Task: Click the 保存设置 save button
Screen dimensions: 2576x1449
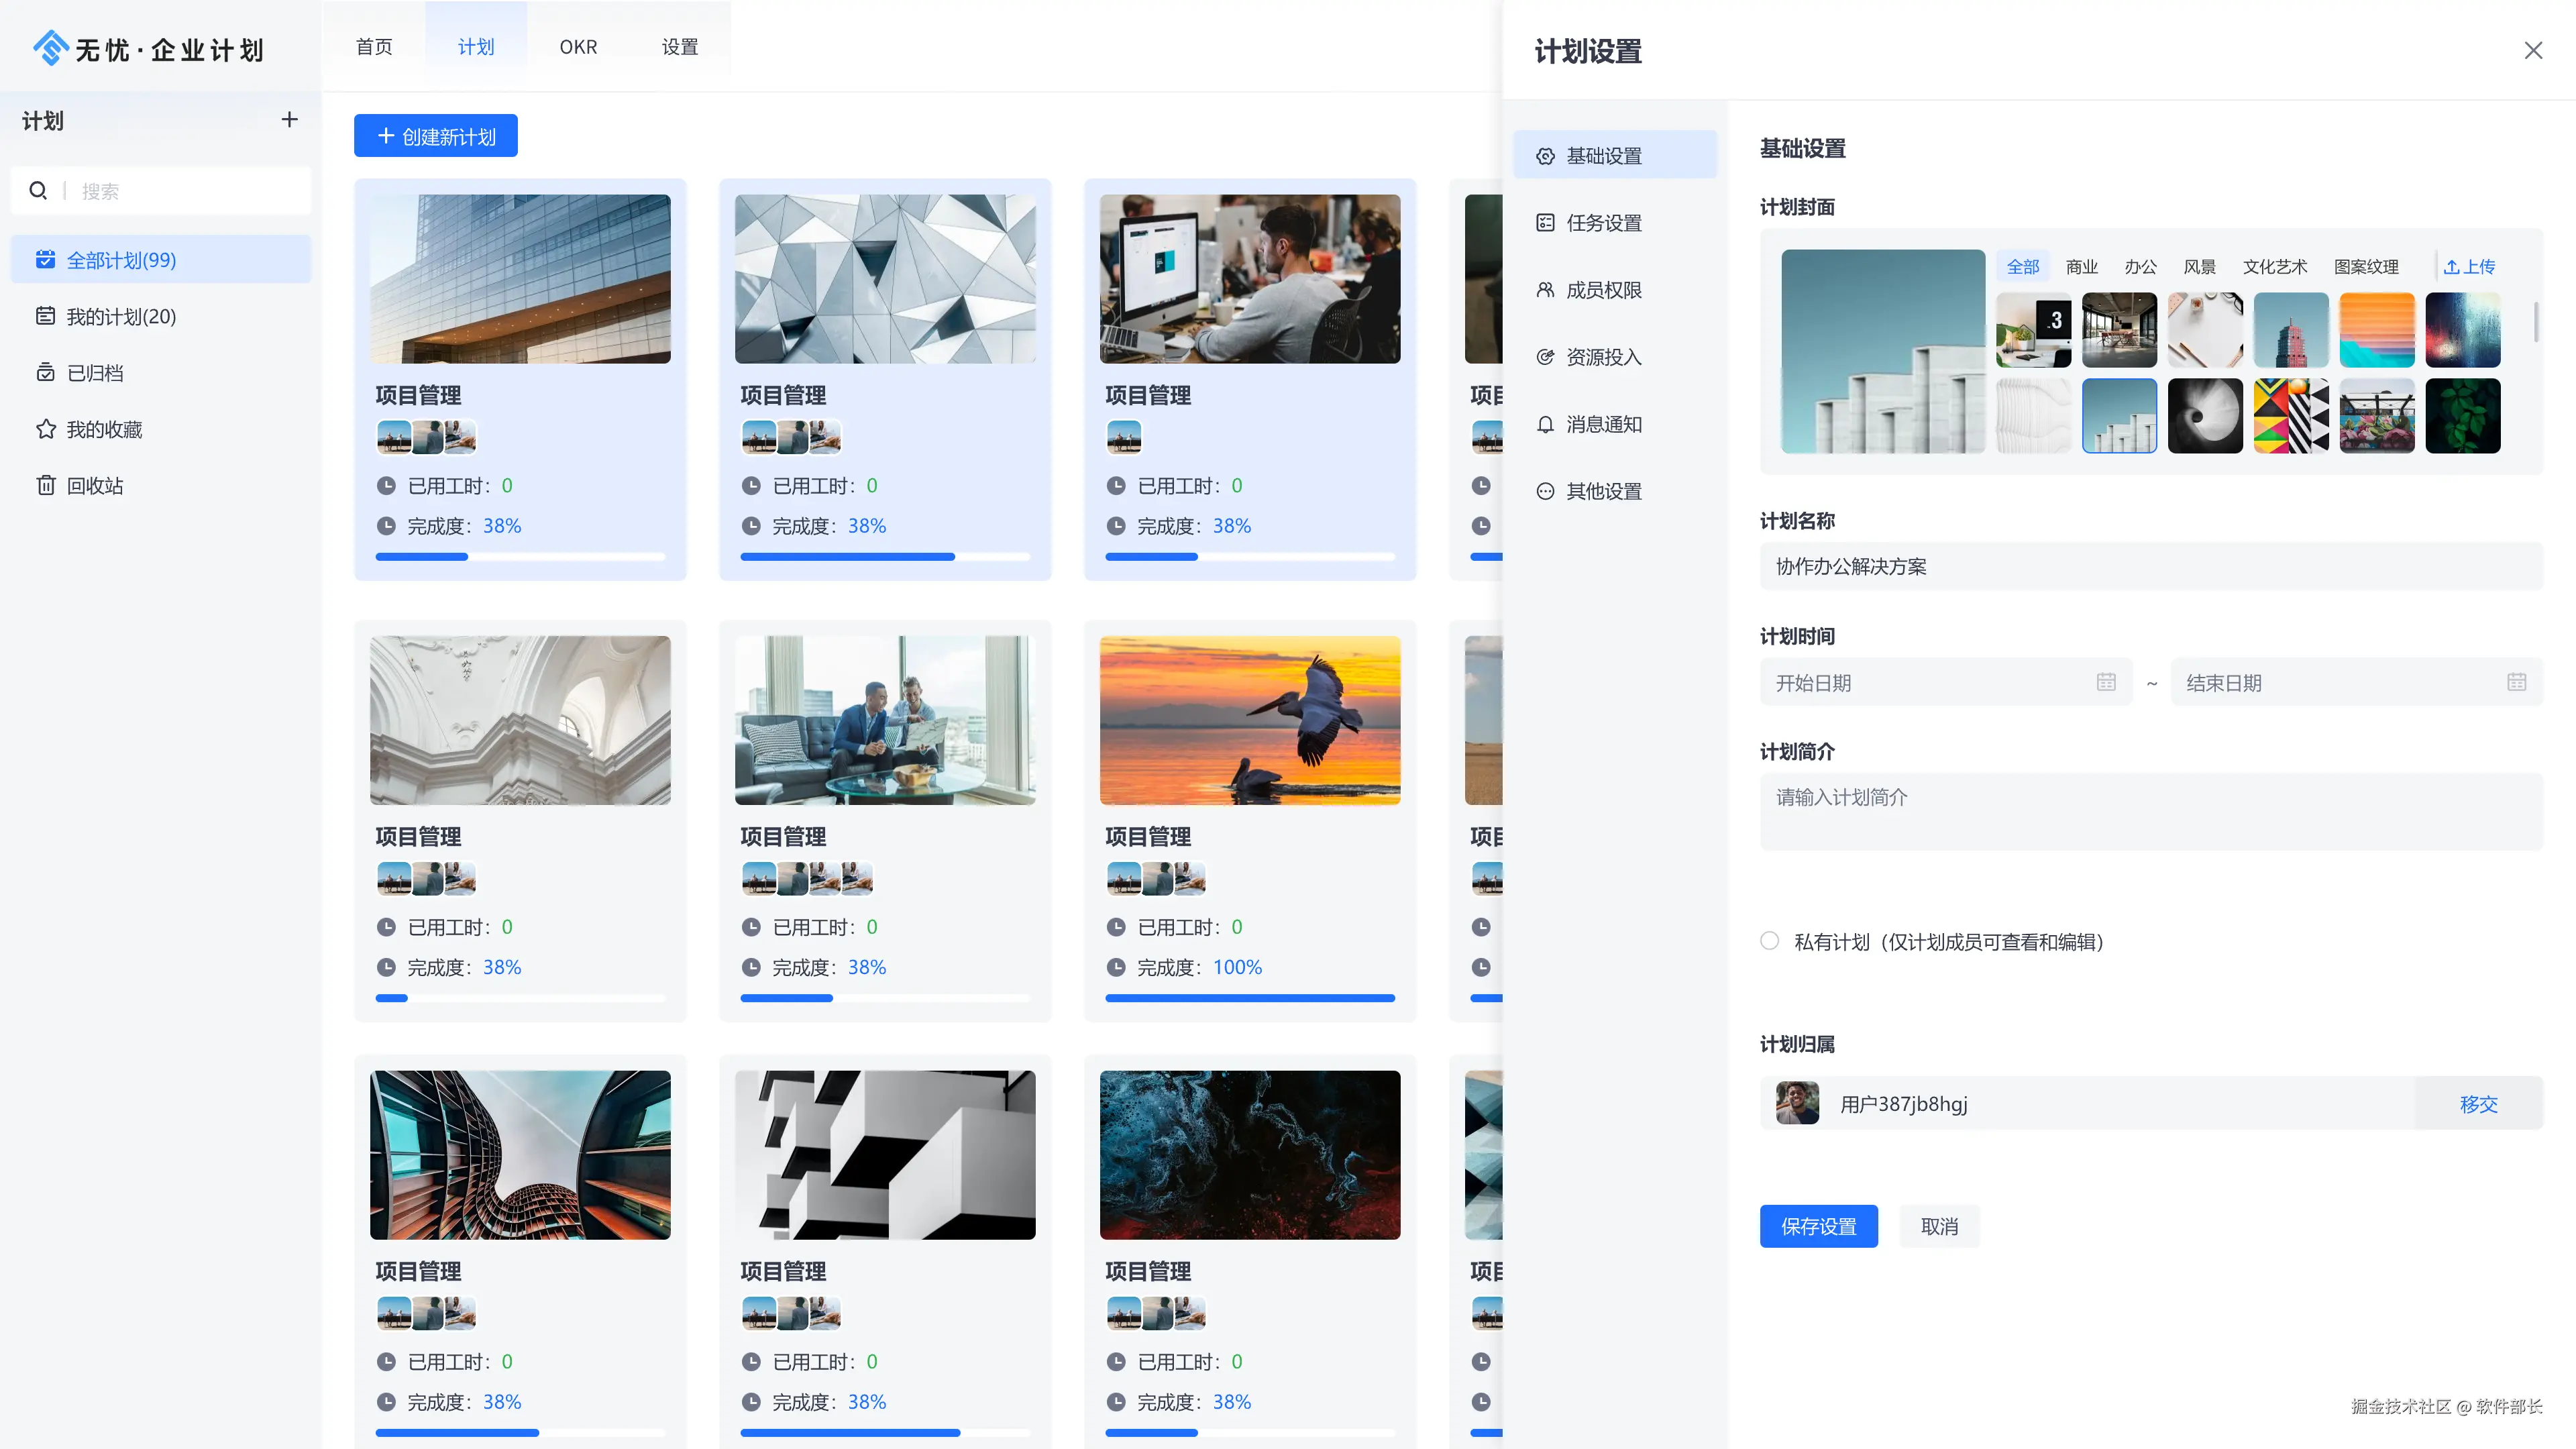Action: coord(1818,1226)
